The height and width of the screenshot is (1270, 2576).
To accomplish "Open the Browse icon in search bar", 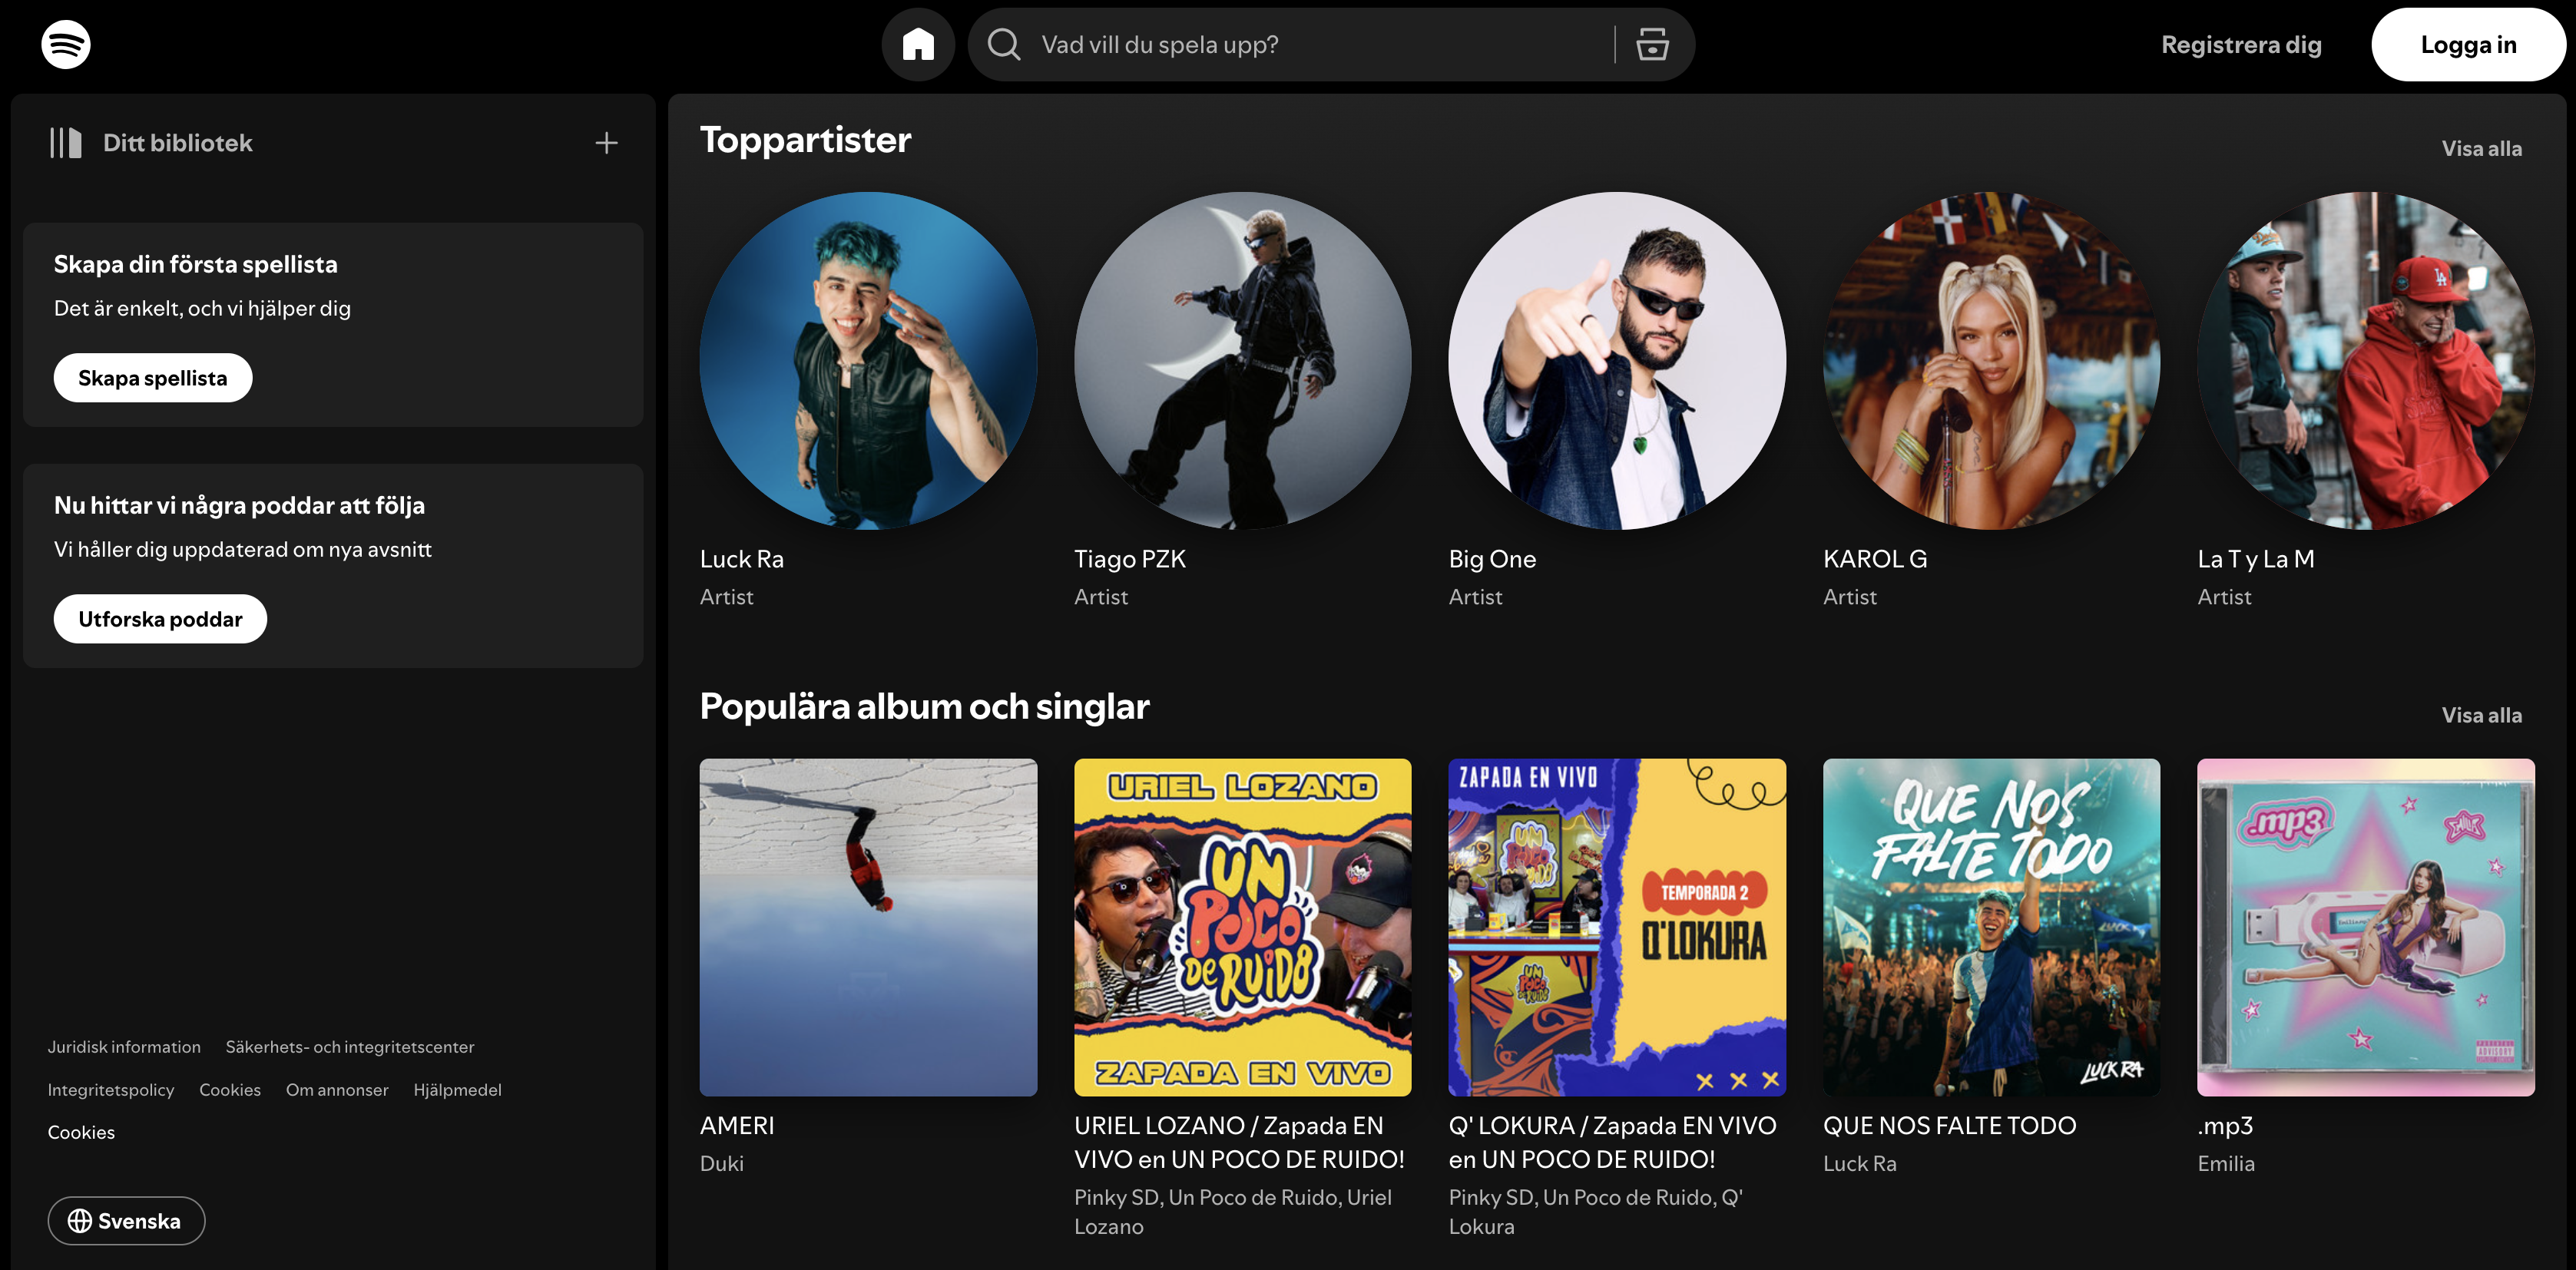I will pos(1651,45).
